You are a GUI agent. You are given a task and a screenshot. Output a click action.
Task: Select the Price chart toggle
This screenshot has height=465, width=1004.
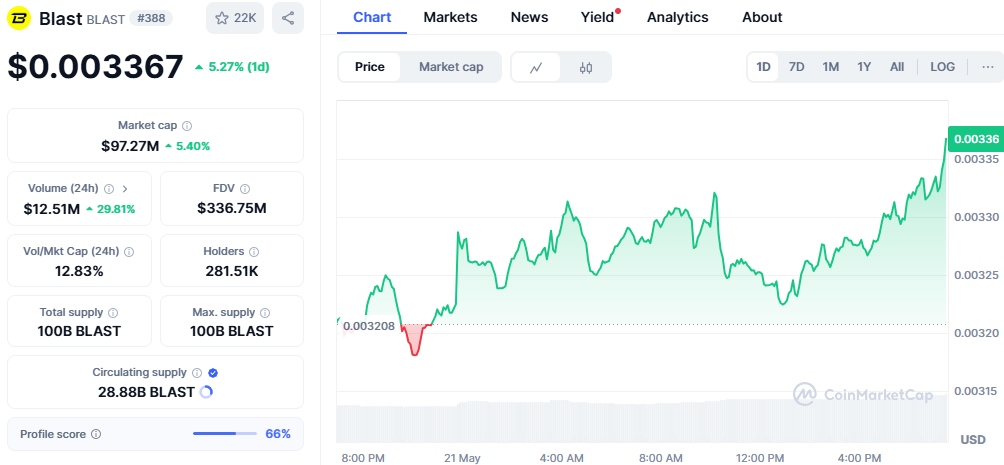(x=369, y=67)
